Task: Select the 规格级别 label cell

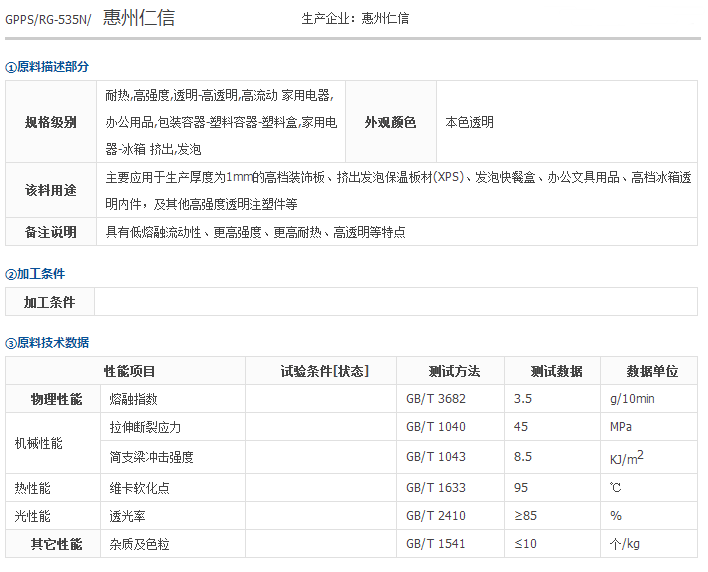Action: pyautogui.click(x=51, y=122)
